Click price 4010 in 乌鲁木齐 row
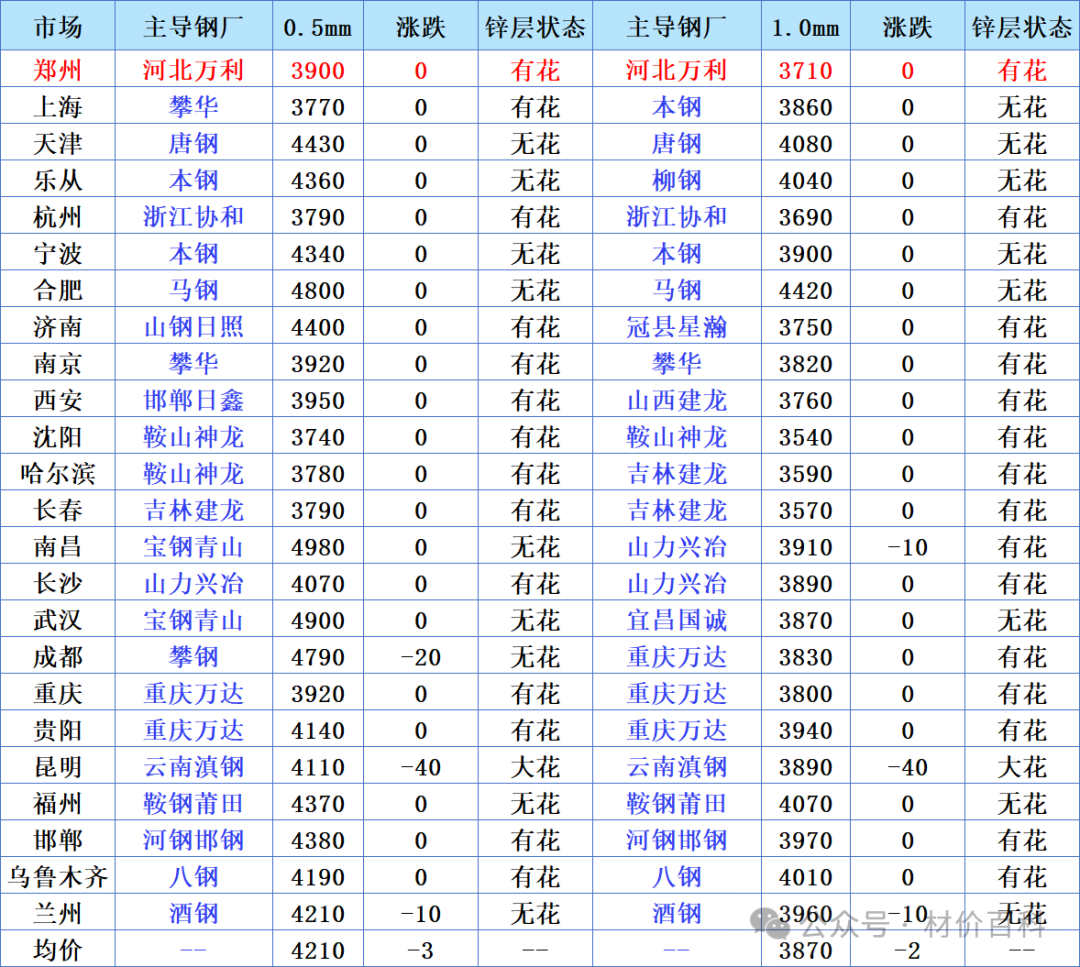This screenshot has width=1080, height=967. [x=806, y=877]
